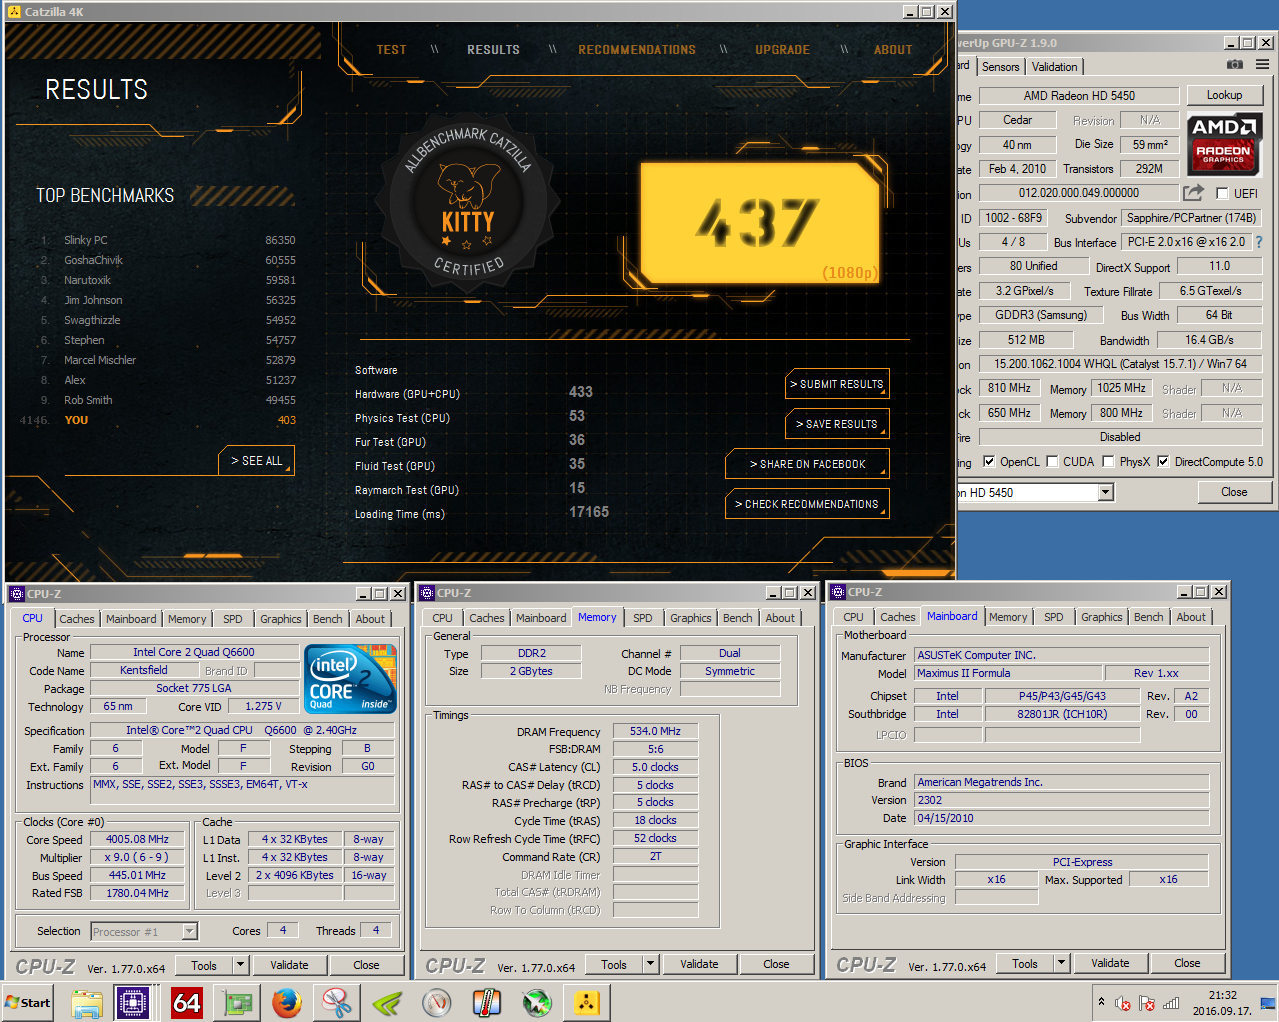Take a screenshot with GPU-Z camera icon
Image resolution: width=1279 pixels, height=1022 pixels.
[x=1235, y=65]
